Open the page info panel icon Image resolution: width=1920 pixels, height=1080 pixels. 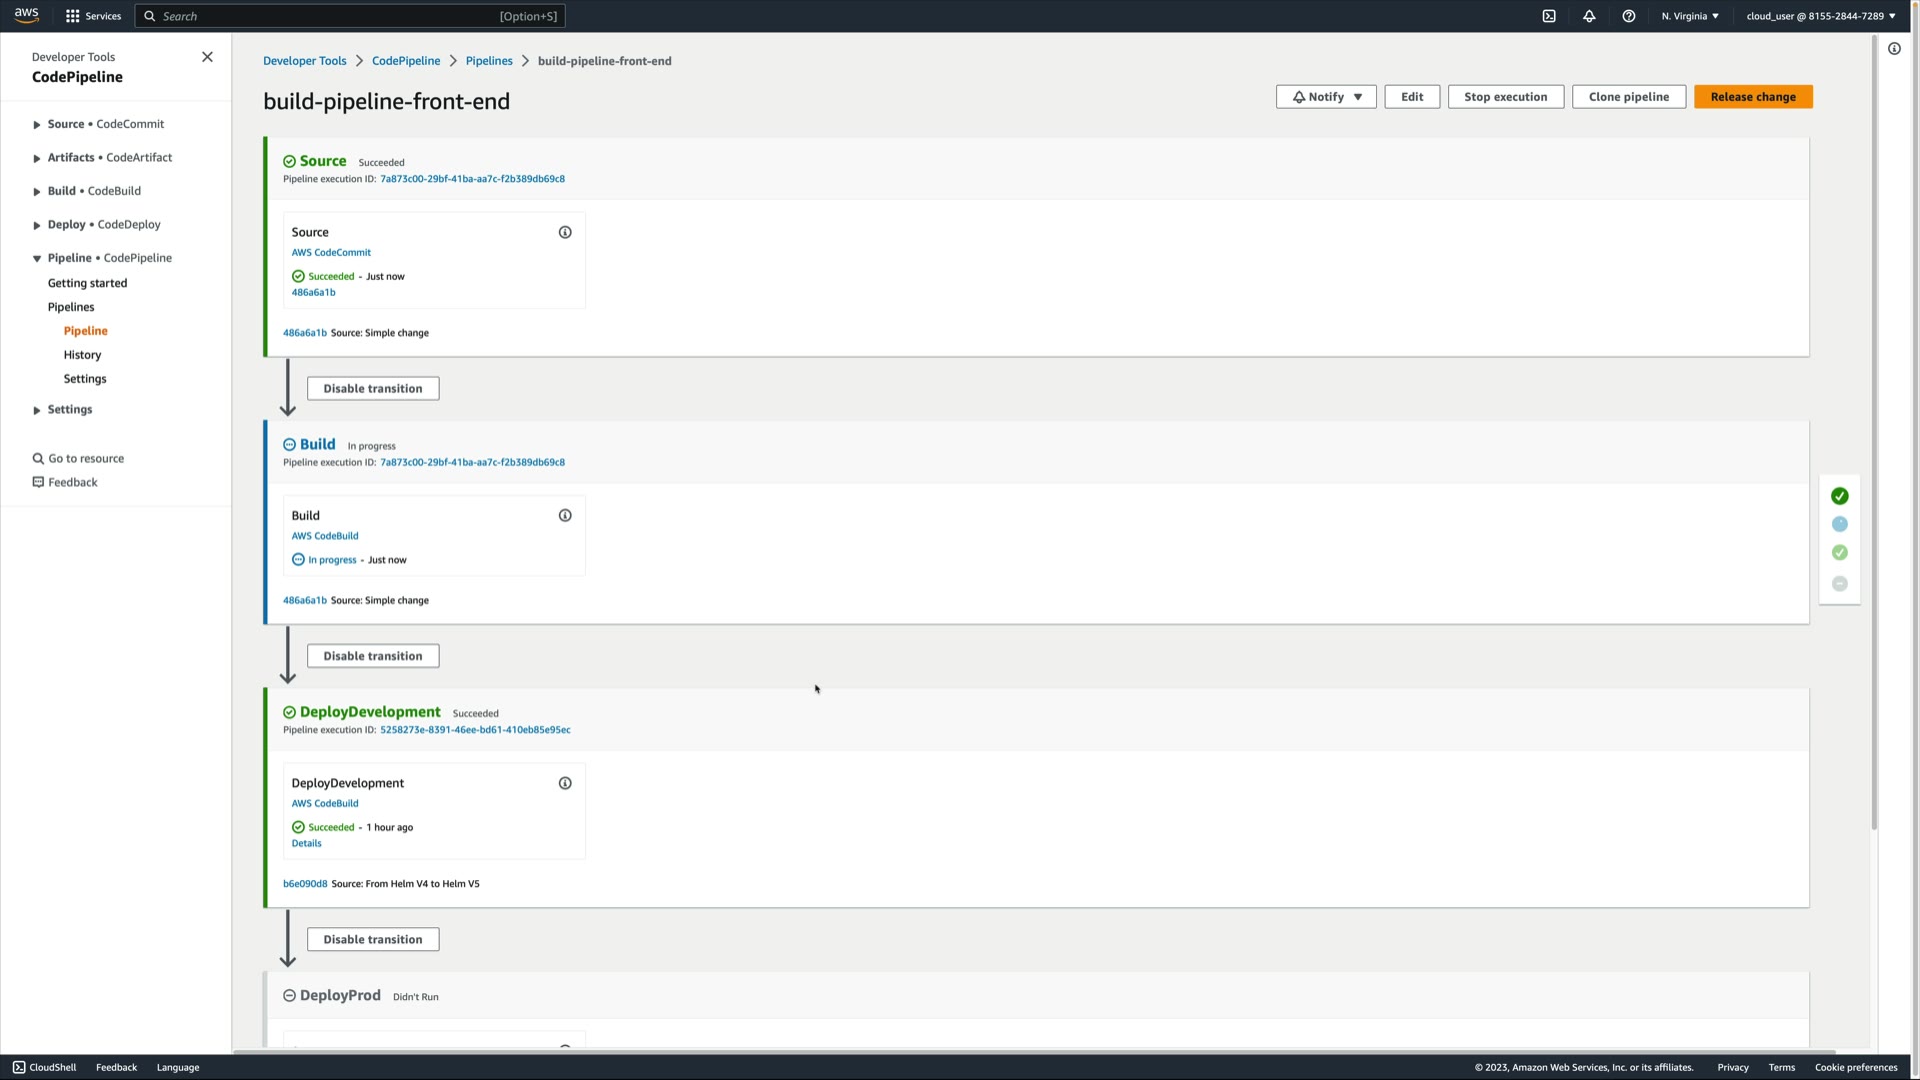pos(1894,49)
